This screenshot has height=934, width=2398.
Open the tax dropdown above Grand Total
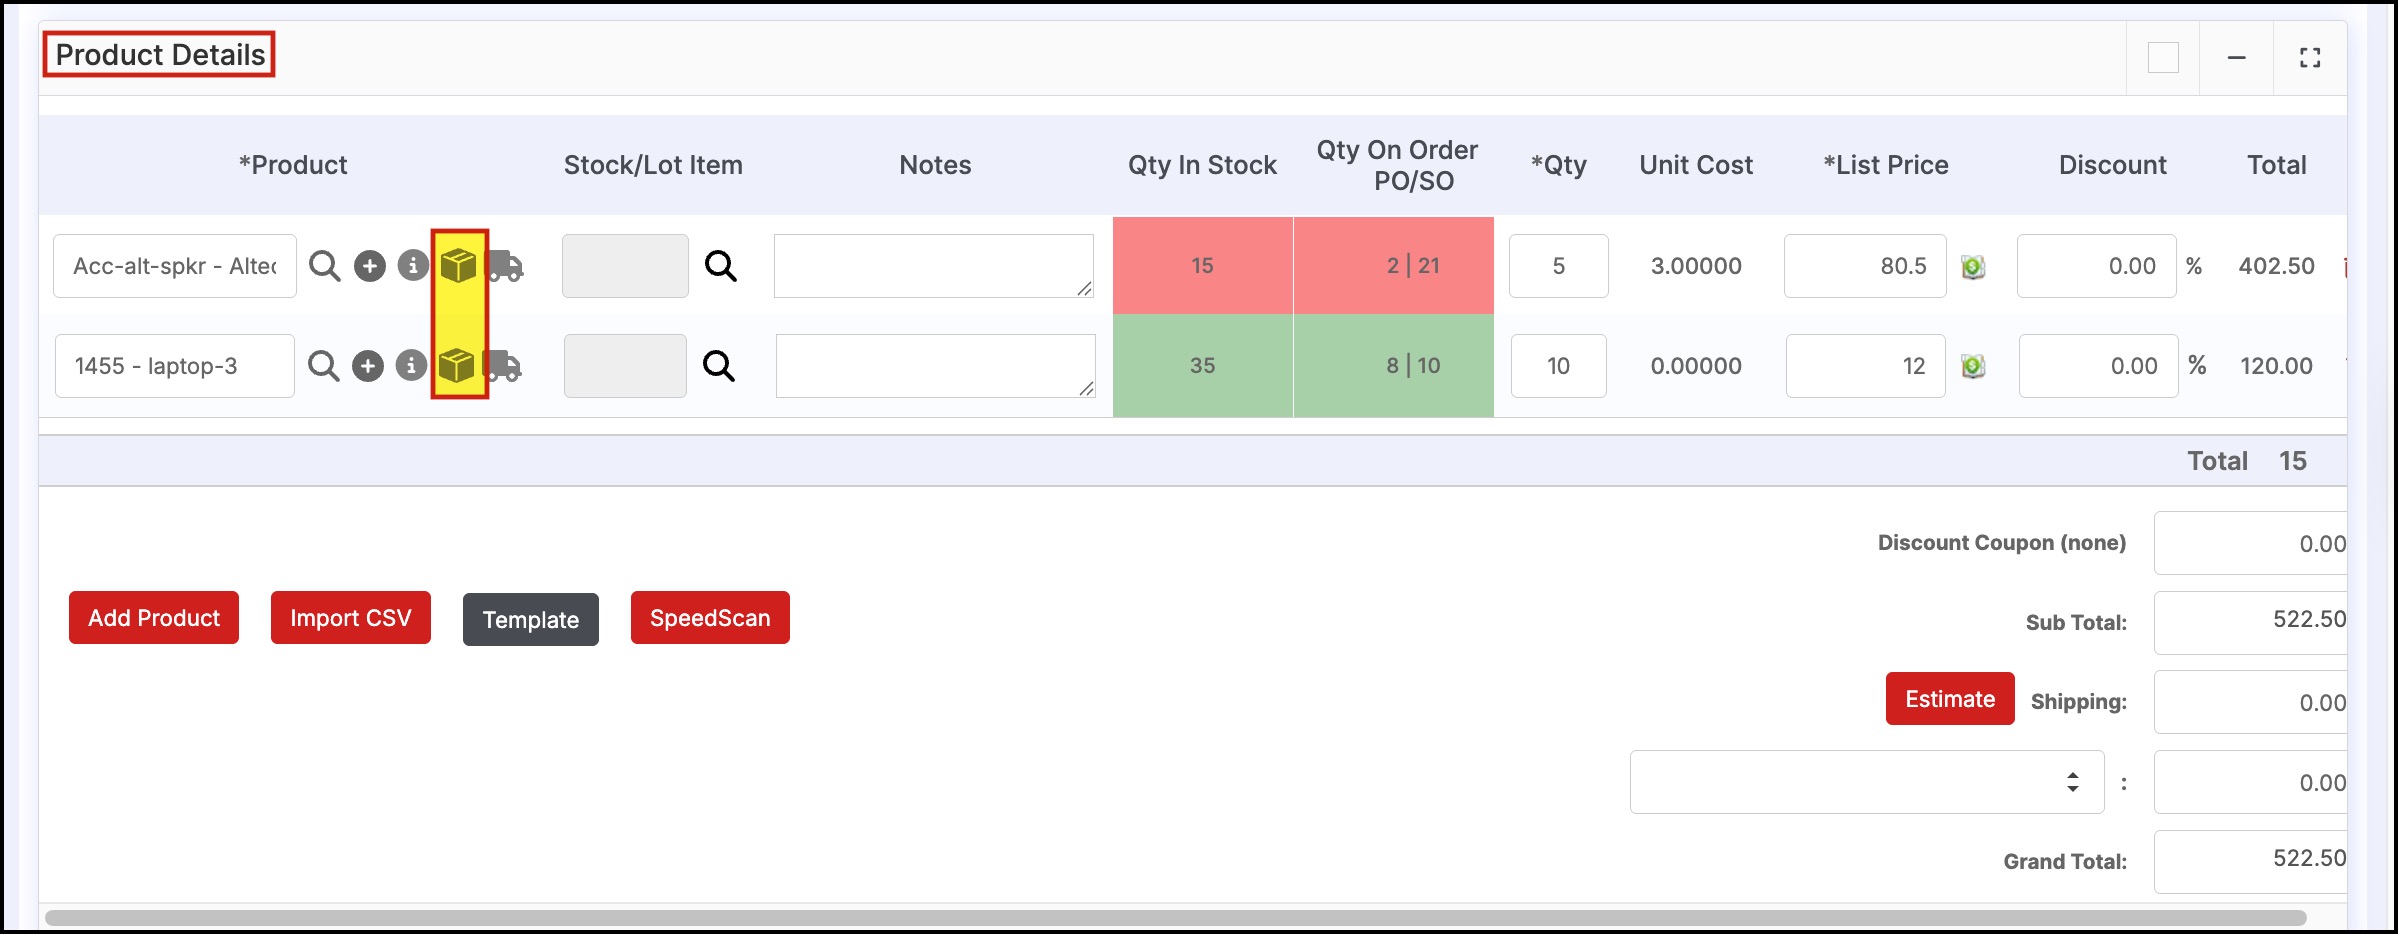coord(1867,782)
